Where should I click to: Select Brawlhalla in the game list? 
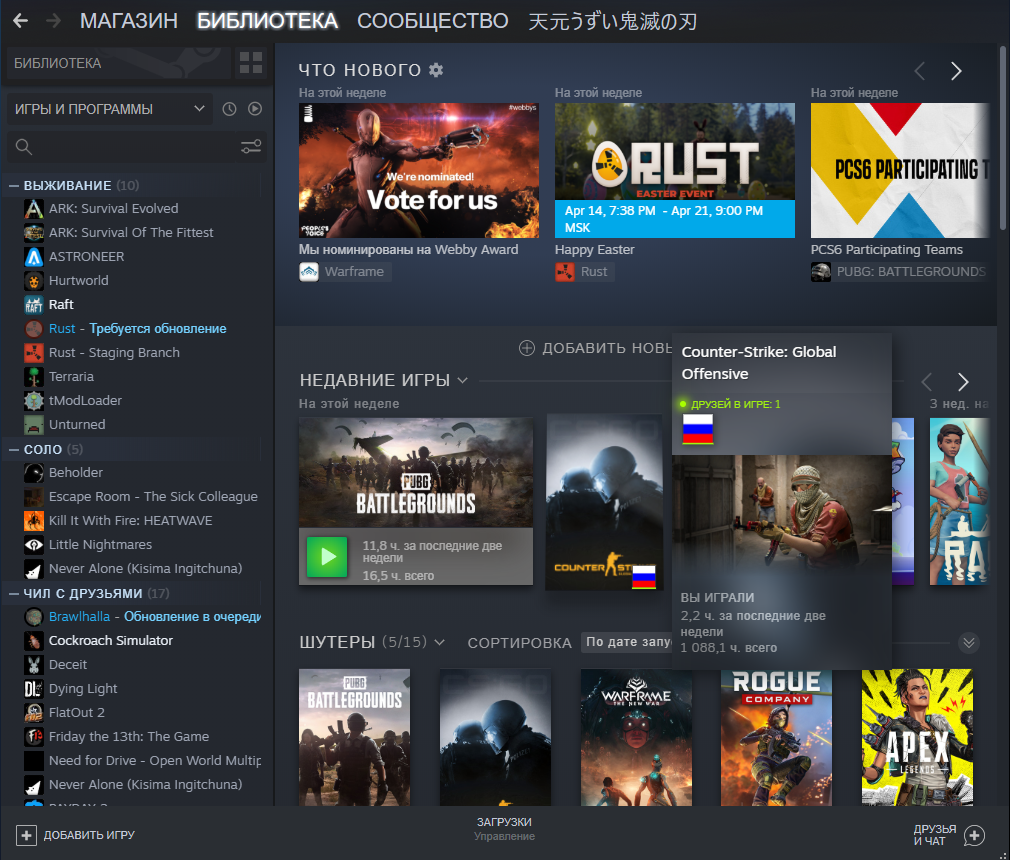pos(142,616)
